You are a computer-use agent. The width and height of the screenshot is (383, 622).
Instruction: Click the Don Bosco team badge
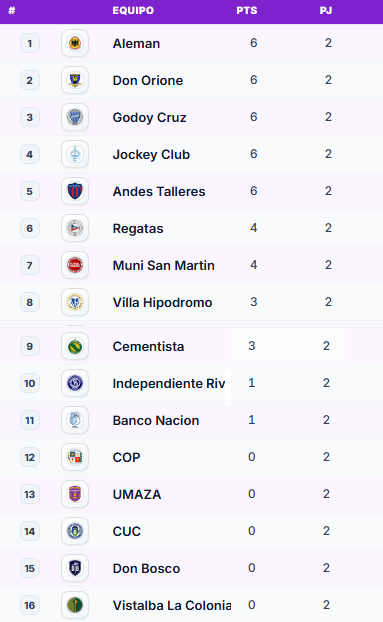click(x=75, y=568)
